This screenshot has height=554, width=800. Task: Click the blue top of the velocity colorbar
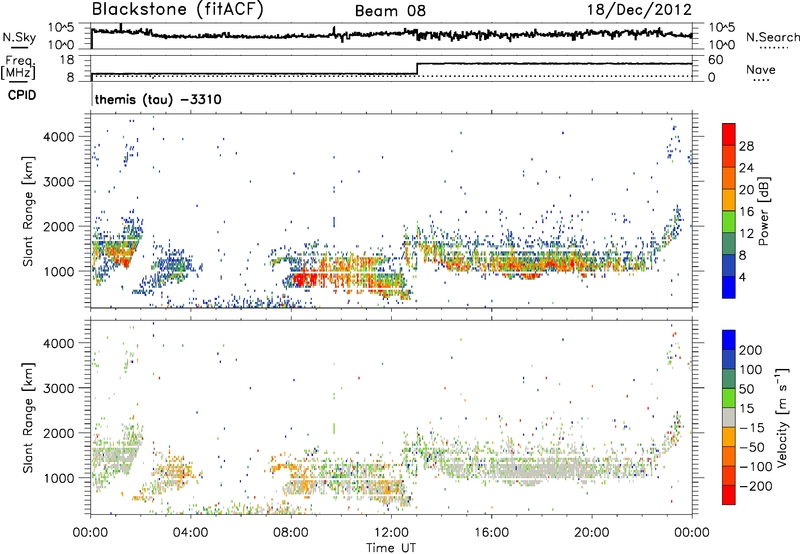729,339
